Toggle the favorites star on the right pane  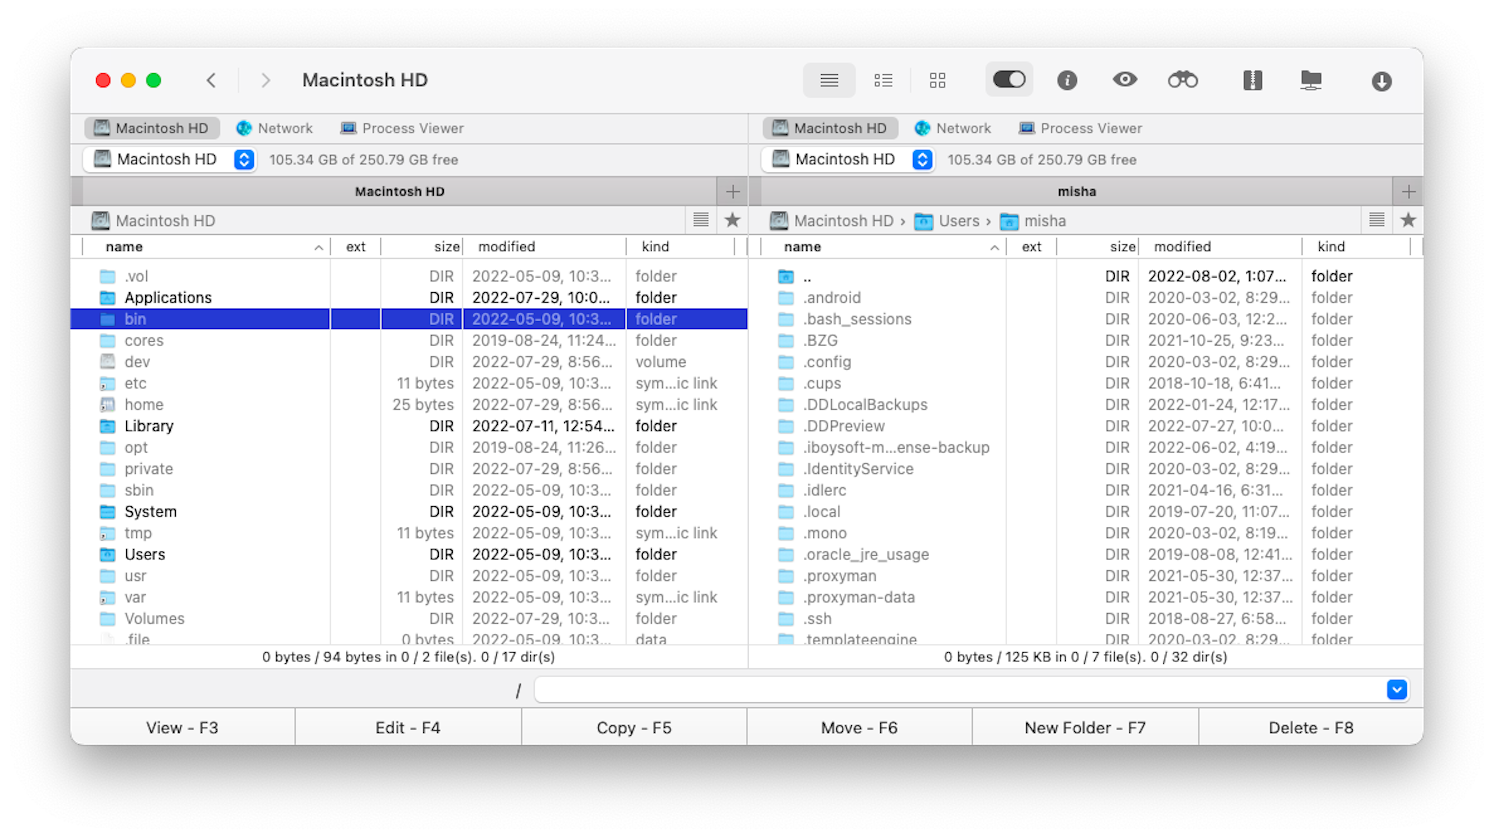click(x=1408, y=220)
